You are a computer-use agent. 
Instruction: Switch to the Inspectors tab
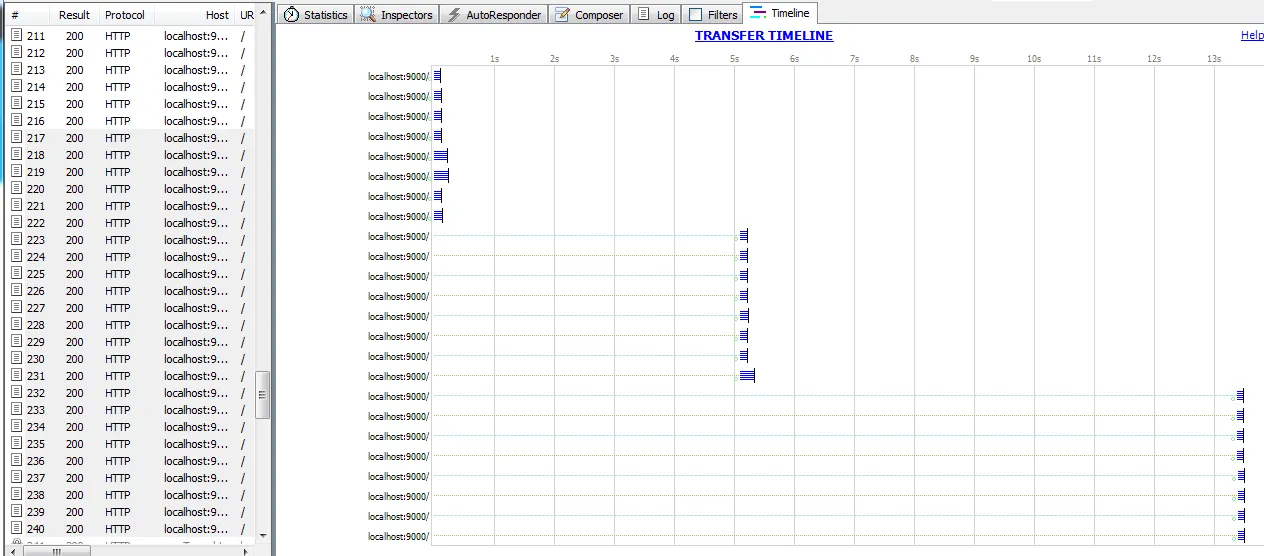pos(397,15)
